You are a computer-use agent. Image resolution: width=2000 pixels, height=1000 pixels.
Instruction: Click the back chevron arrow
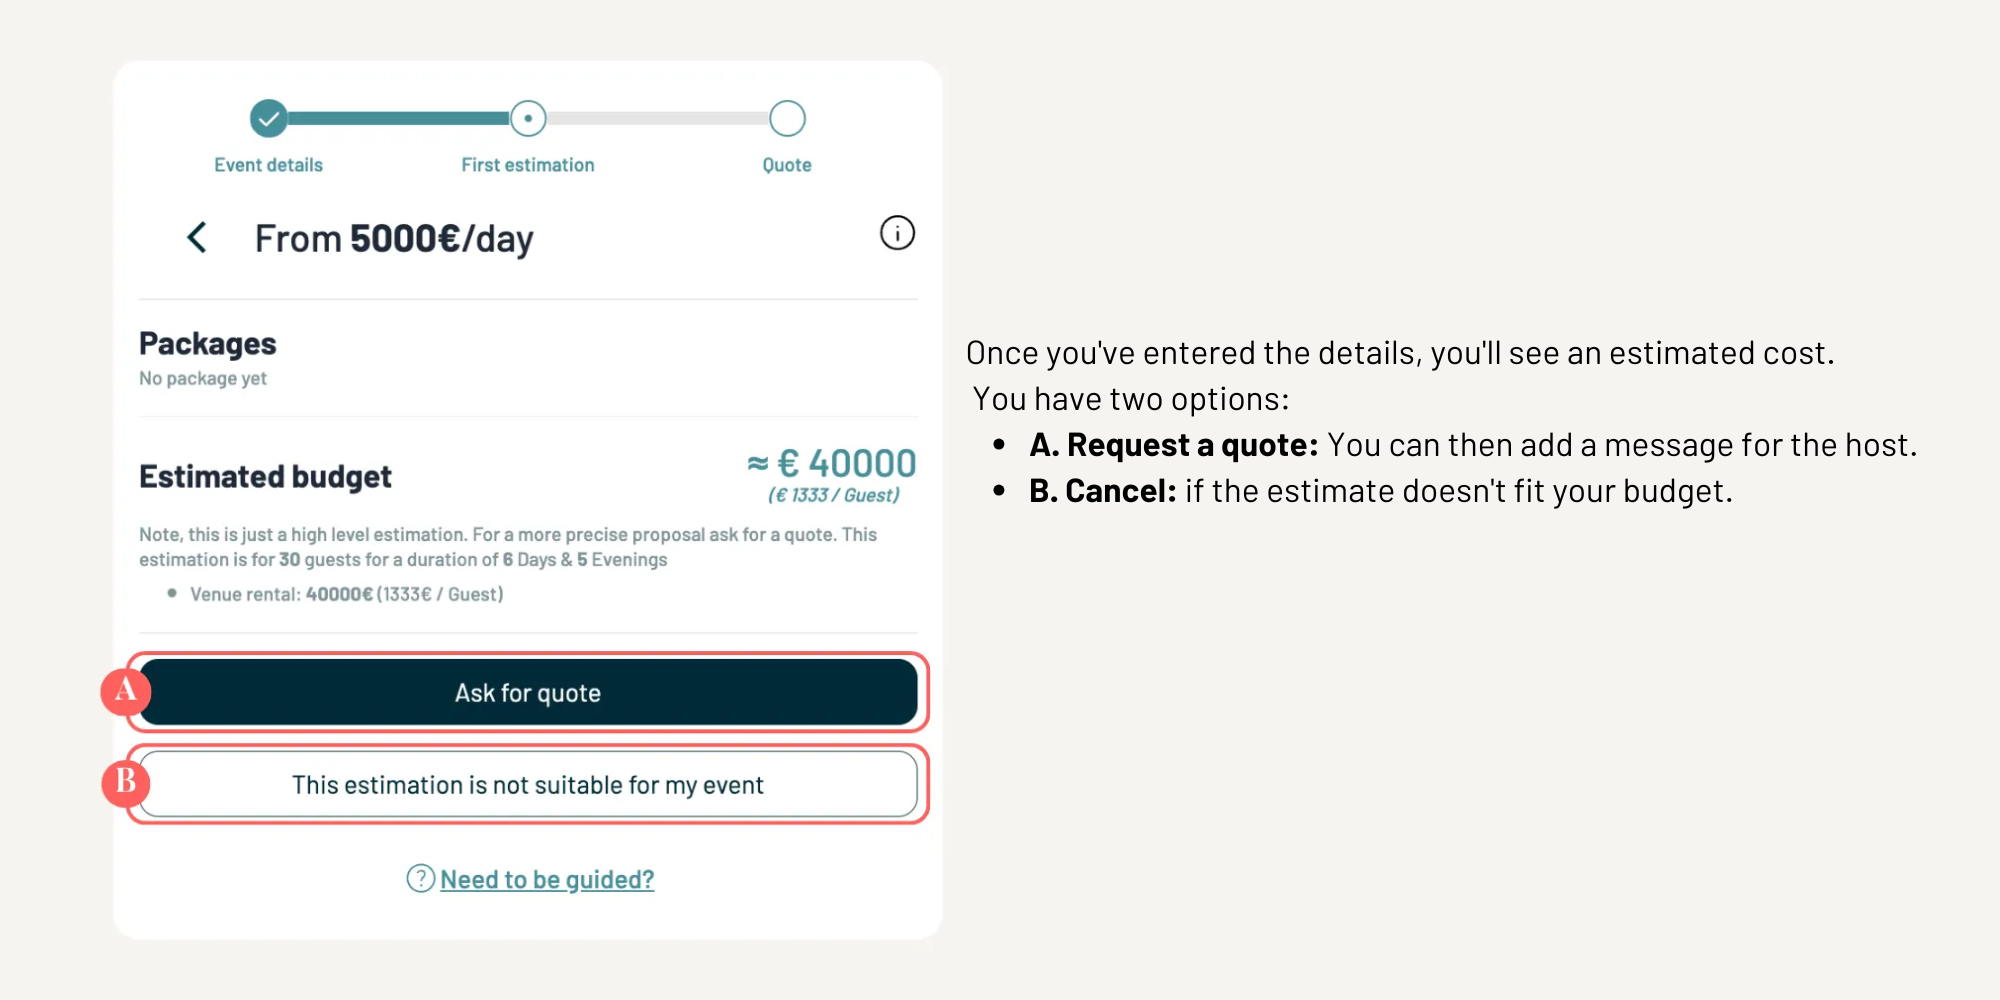197,238
